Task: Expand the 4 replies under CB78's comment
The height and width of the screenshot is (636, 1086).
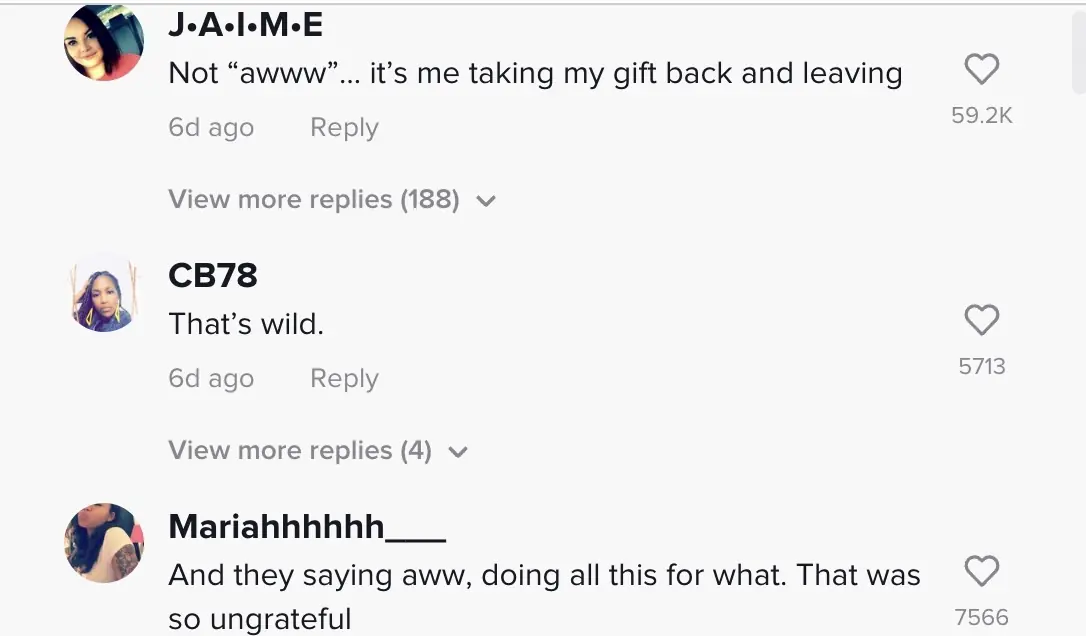Action: (x=299, y=450)
